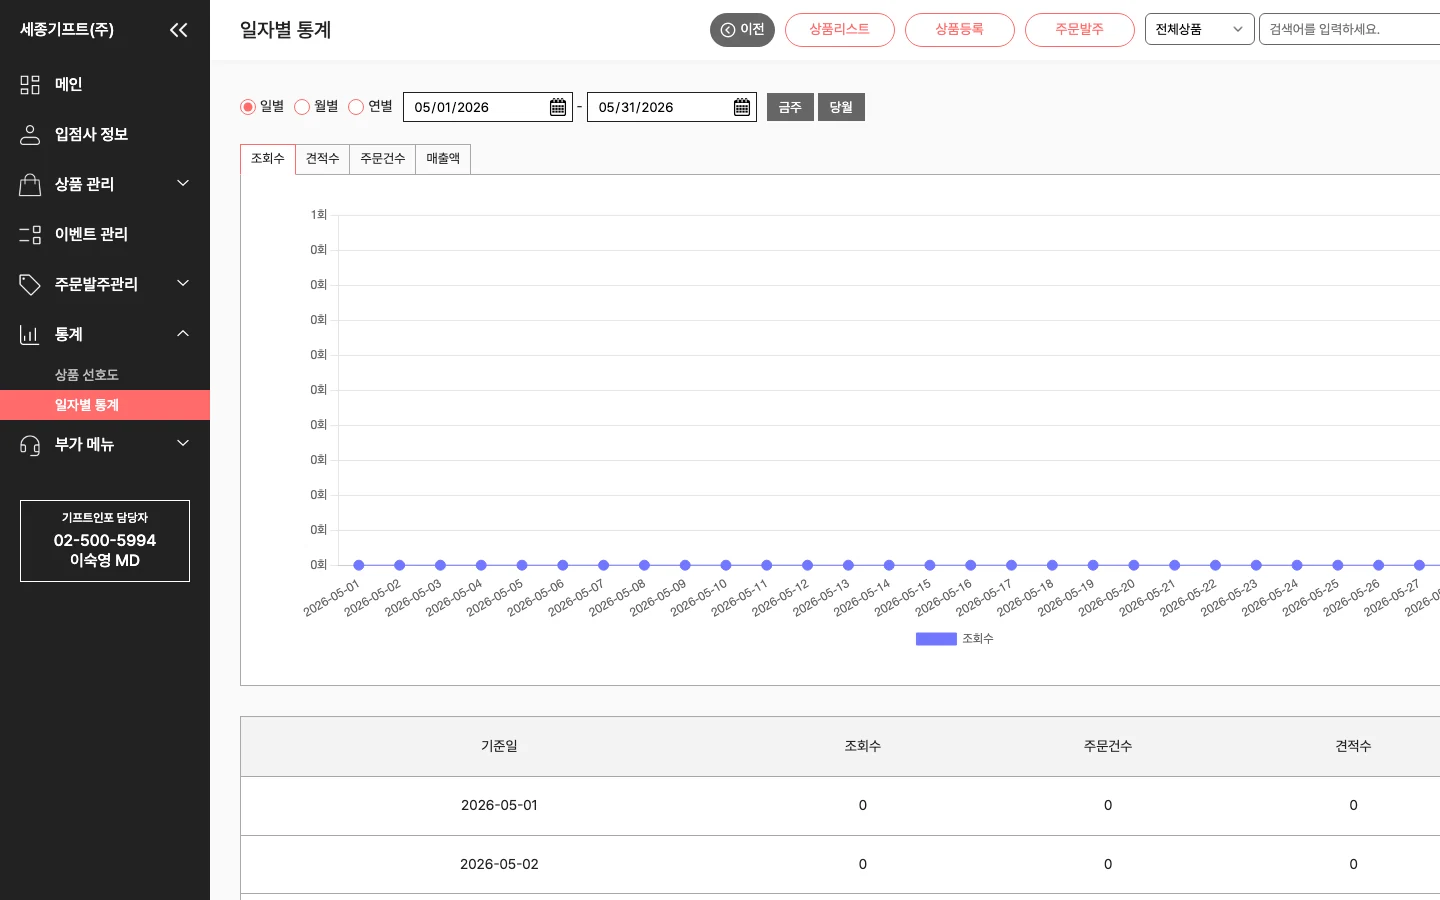Image resolution: width=1440 pixels, height=900 pixels.
Task: Click chart data point for 2026-05-27
Action: (x=1419, y=565)
